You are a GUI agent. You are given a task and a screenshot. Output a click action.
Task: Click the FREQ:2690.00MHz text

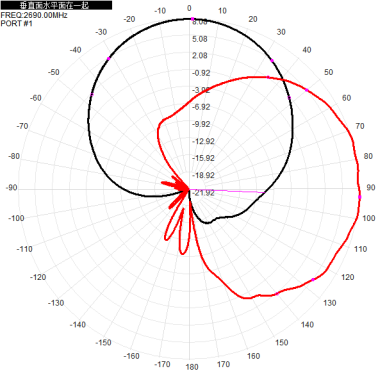pos(34,15)
